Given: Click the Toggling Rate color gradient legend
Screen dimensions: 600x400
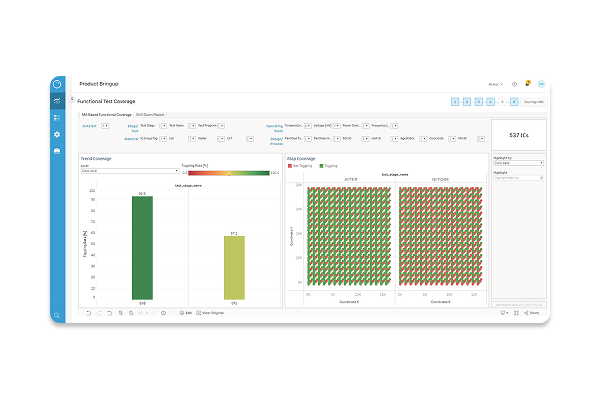Looking at the screenshot, I should (228, 173).
